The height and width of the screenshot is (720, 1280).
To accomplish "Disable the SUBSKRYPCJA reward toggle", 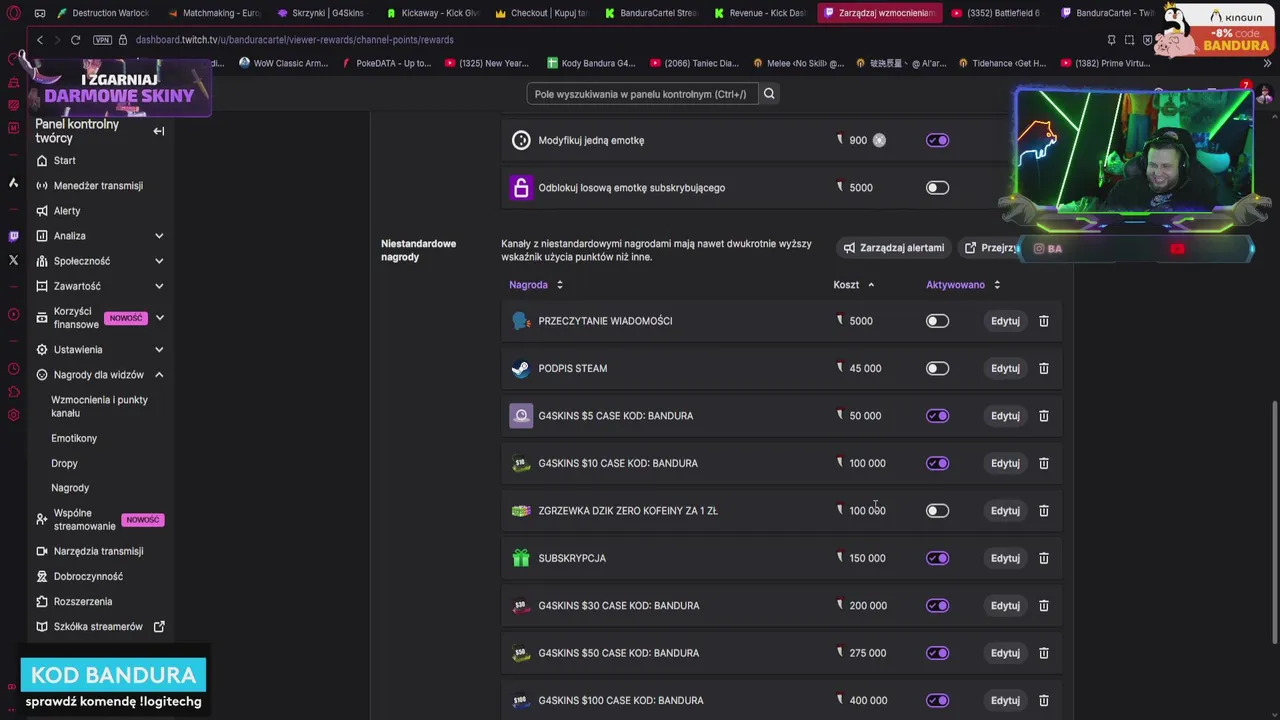I will (937, 558).
